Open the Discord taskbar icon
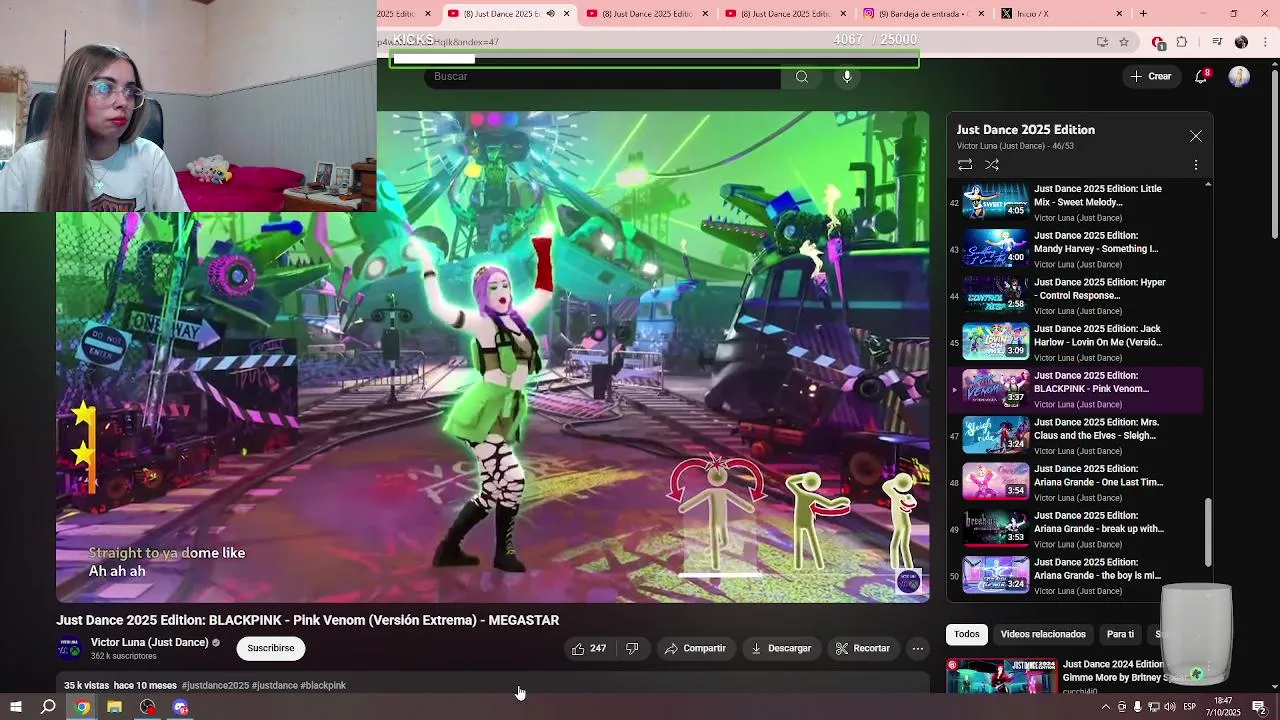 click(180, 707)
